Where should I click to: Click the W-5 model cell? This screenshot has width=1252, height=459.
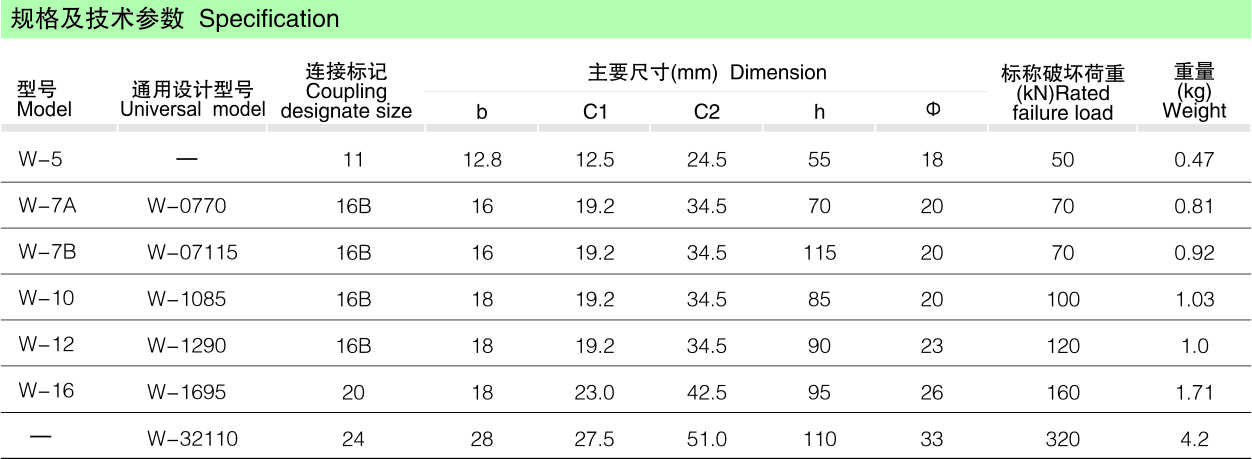coord(40,158)
